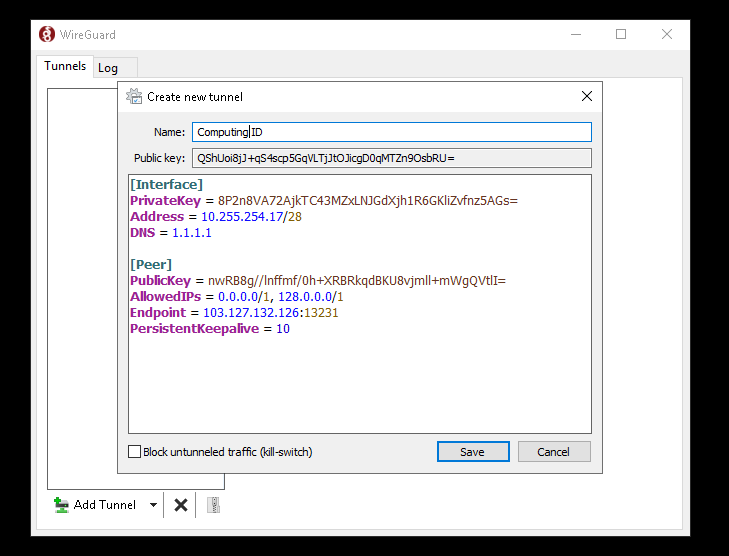This screenshot has height=556, width=729.
Task: Click the Endpoint port 13231
Action: click(321, 312)
